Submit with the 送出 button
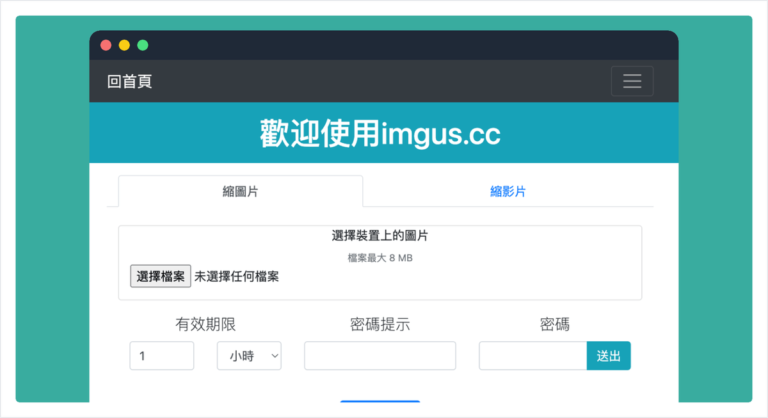Viewport: 768px width, 418px height. pos(609,356)
